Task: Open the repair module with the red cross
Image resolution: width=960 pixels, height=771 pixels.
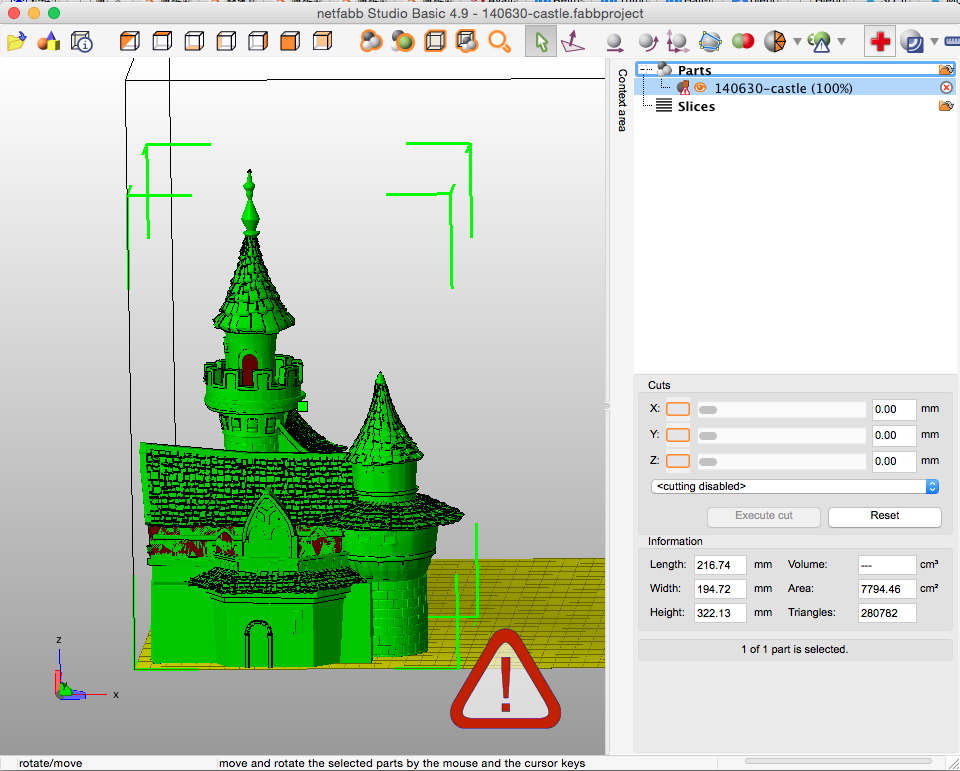Action: (x=879, y=42)
